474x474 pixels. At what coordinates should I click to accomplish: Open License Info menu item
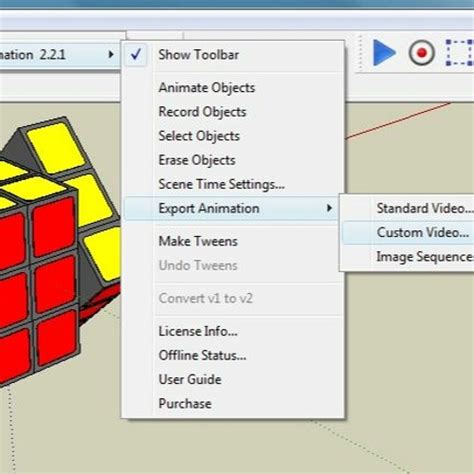point(233,331)
